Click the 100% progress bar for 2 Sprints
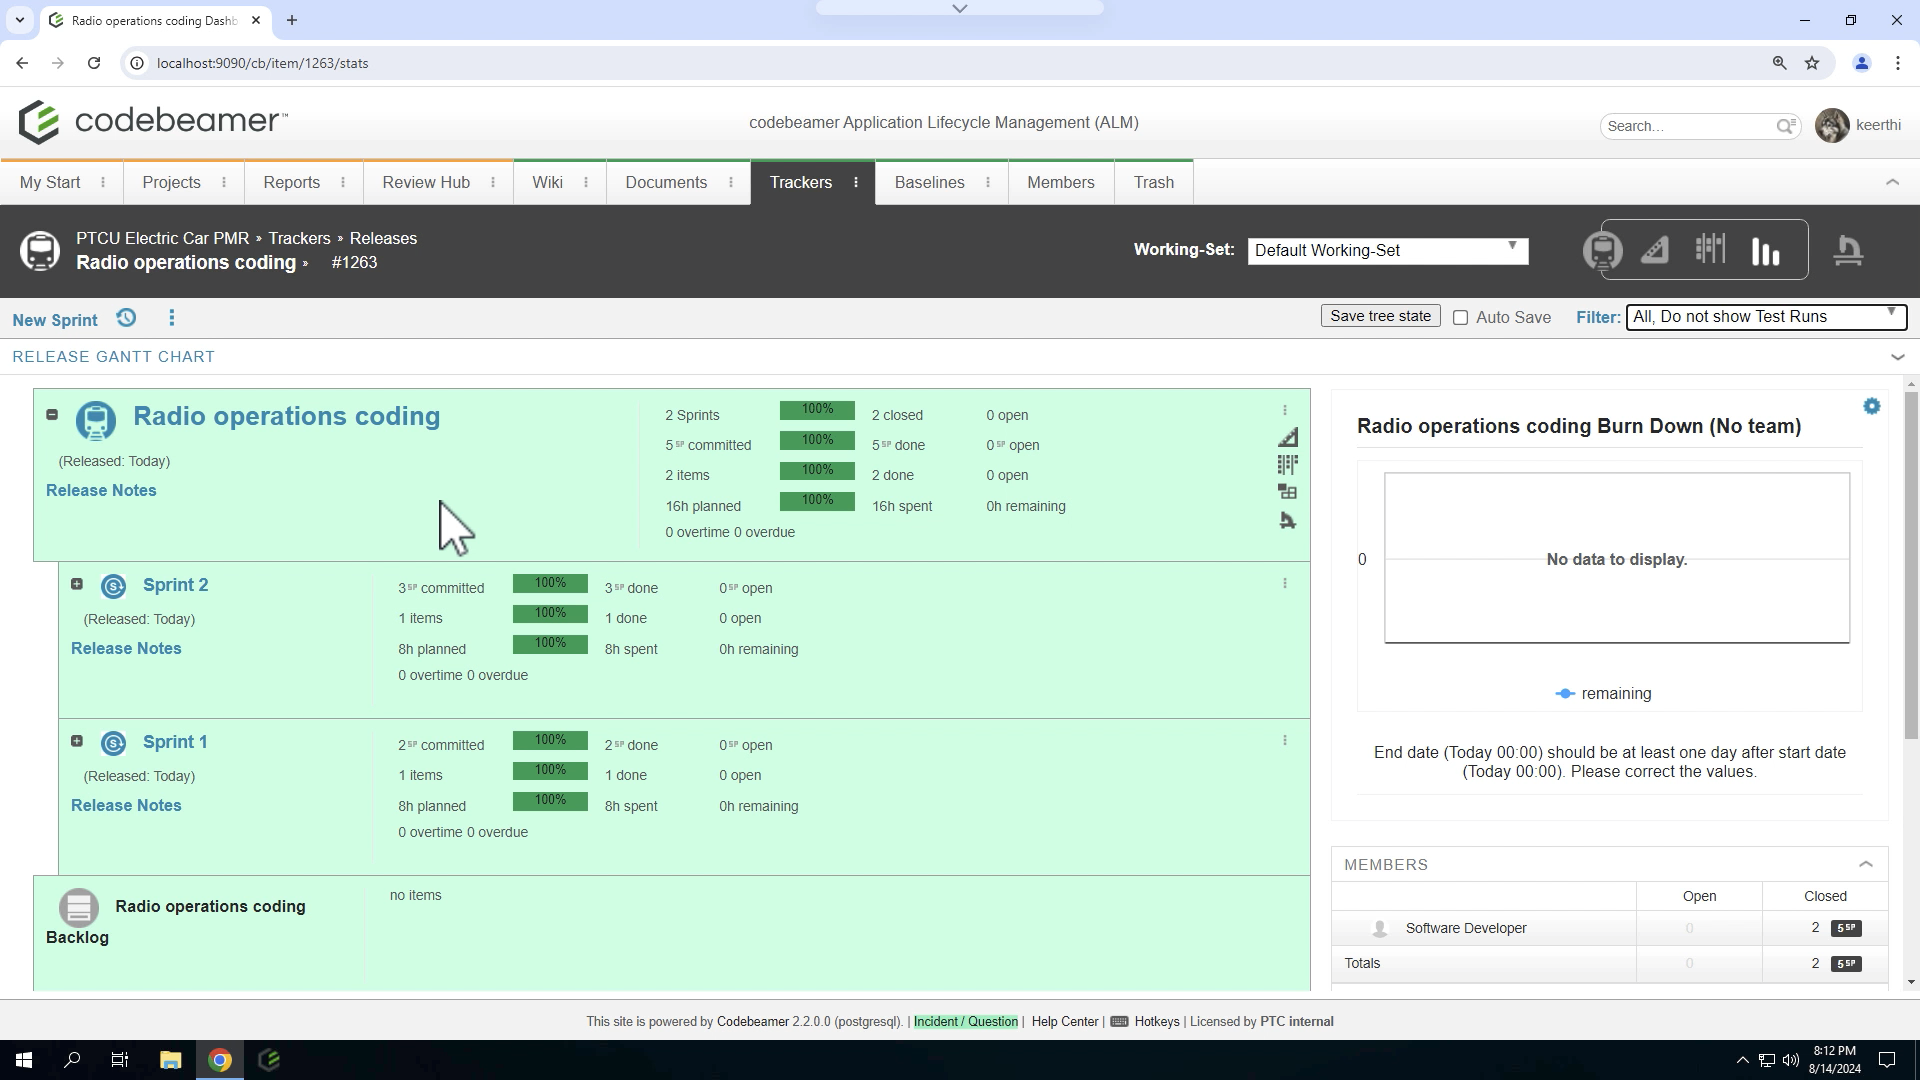 pyautogui.click(x=817, y=410)
